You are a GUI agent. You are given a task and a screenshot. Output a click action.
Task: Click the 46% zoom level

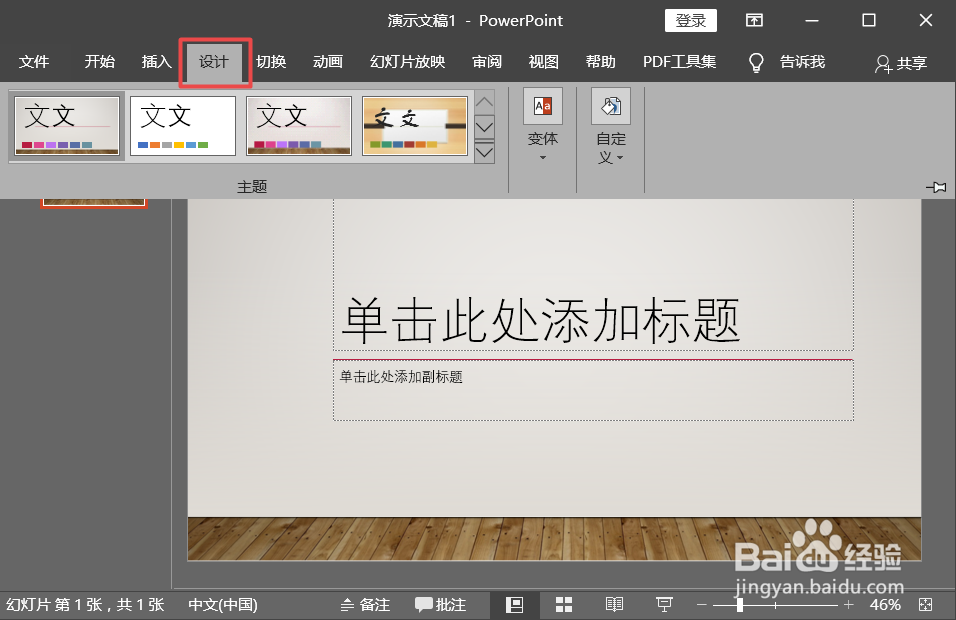coord(885,605)
